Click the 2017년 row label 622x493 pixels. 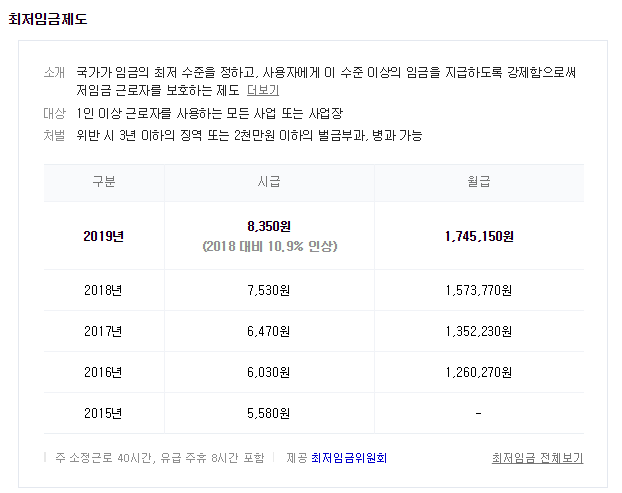pos(103,331)
